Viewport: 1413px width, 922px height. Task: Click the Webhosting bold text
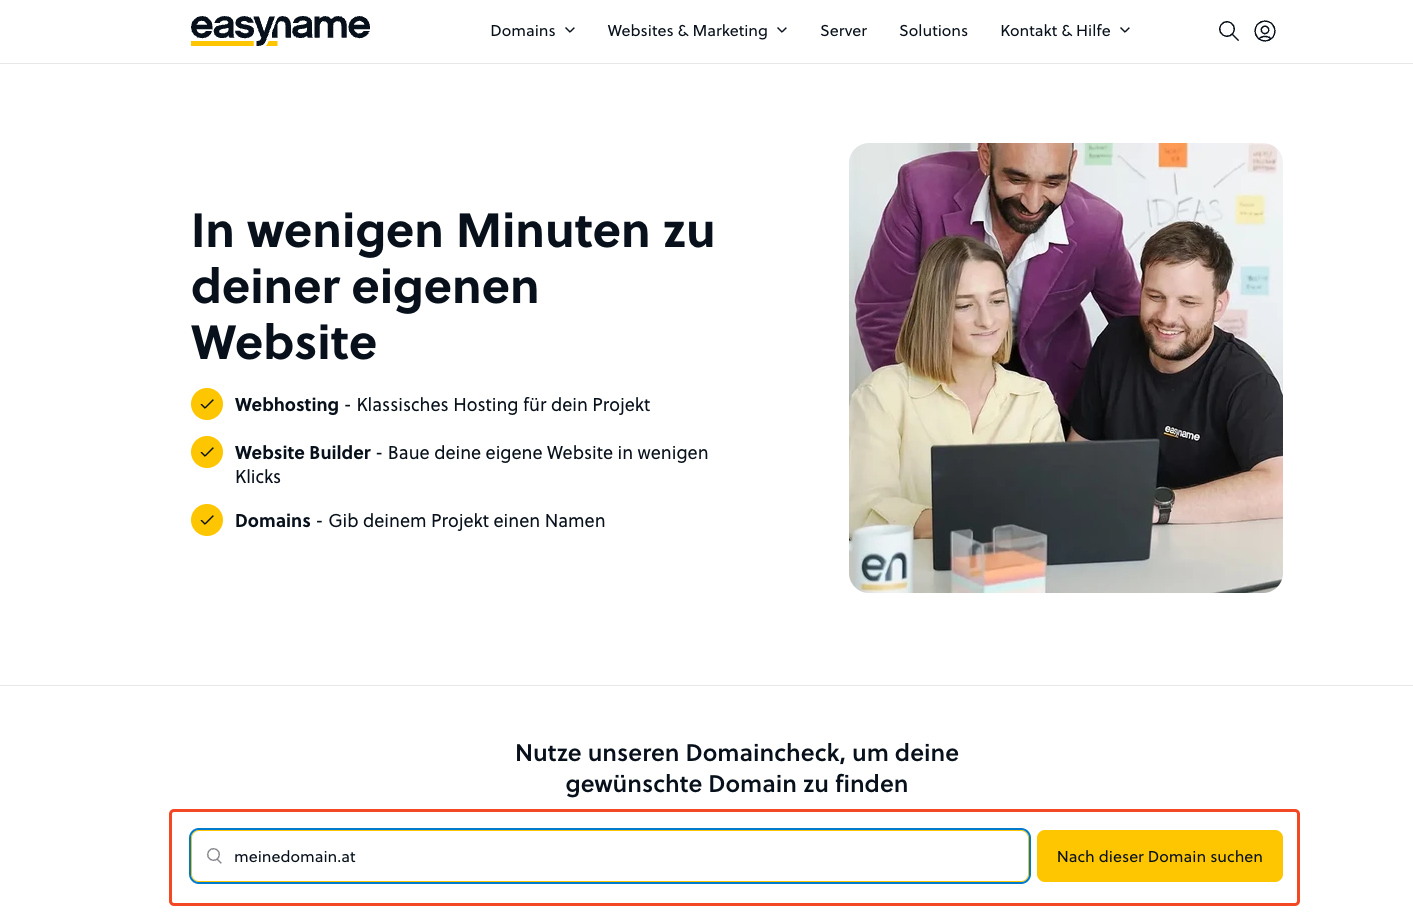pos(287,405)
